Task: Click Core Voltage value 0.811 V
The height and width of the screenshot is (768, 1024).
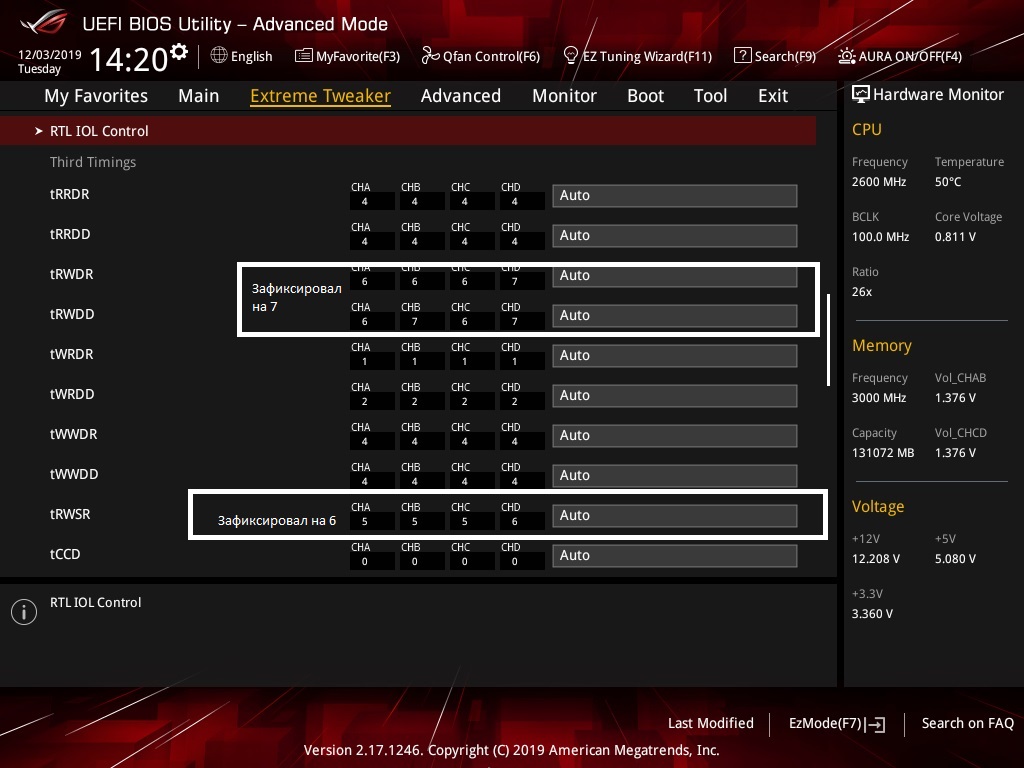Action: click(955, 236)
